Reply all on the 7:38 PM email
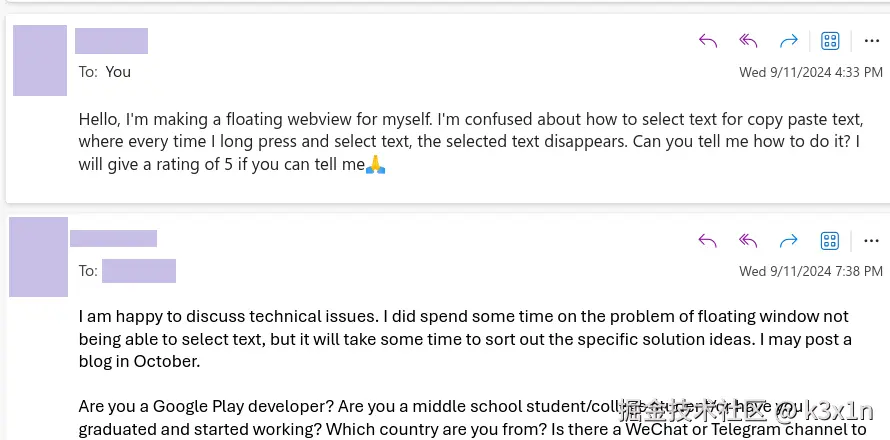 point(748,240)
